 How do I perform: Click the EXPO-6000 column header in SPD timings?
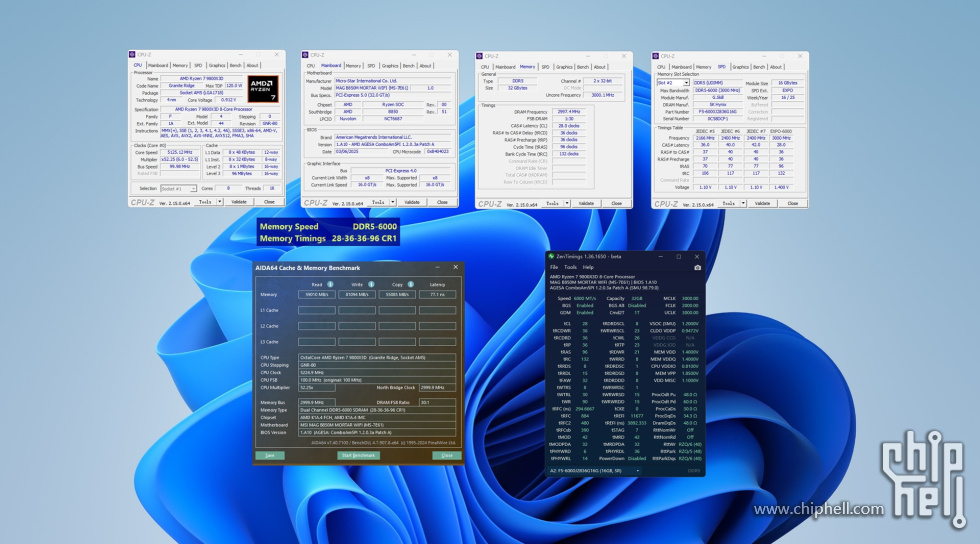(x=781, y=131)
